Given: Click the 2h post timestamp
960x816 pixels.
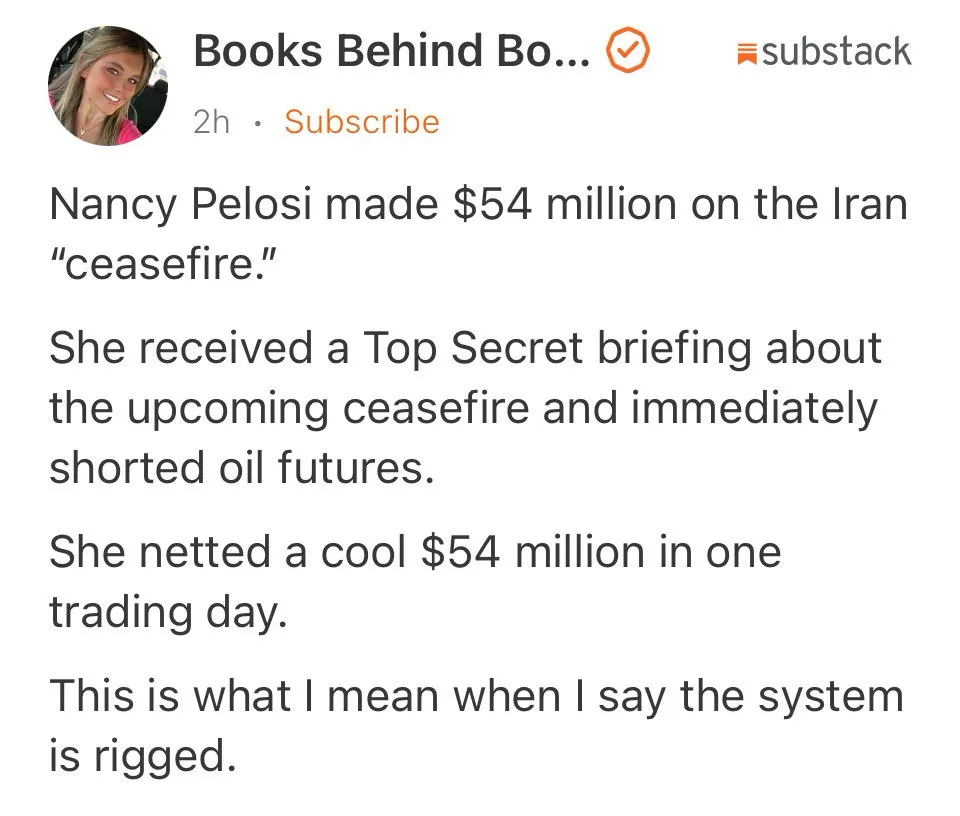Looking at the screenshot, I should 211,122.
